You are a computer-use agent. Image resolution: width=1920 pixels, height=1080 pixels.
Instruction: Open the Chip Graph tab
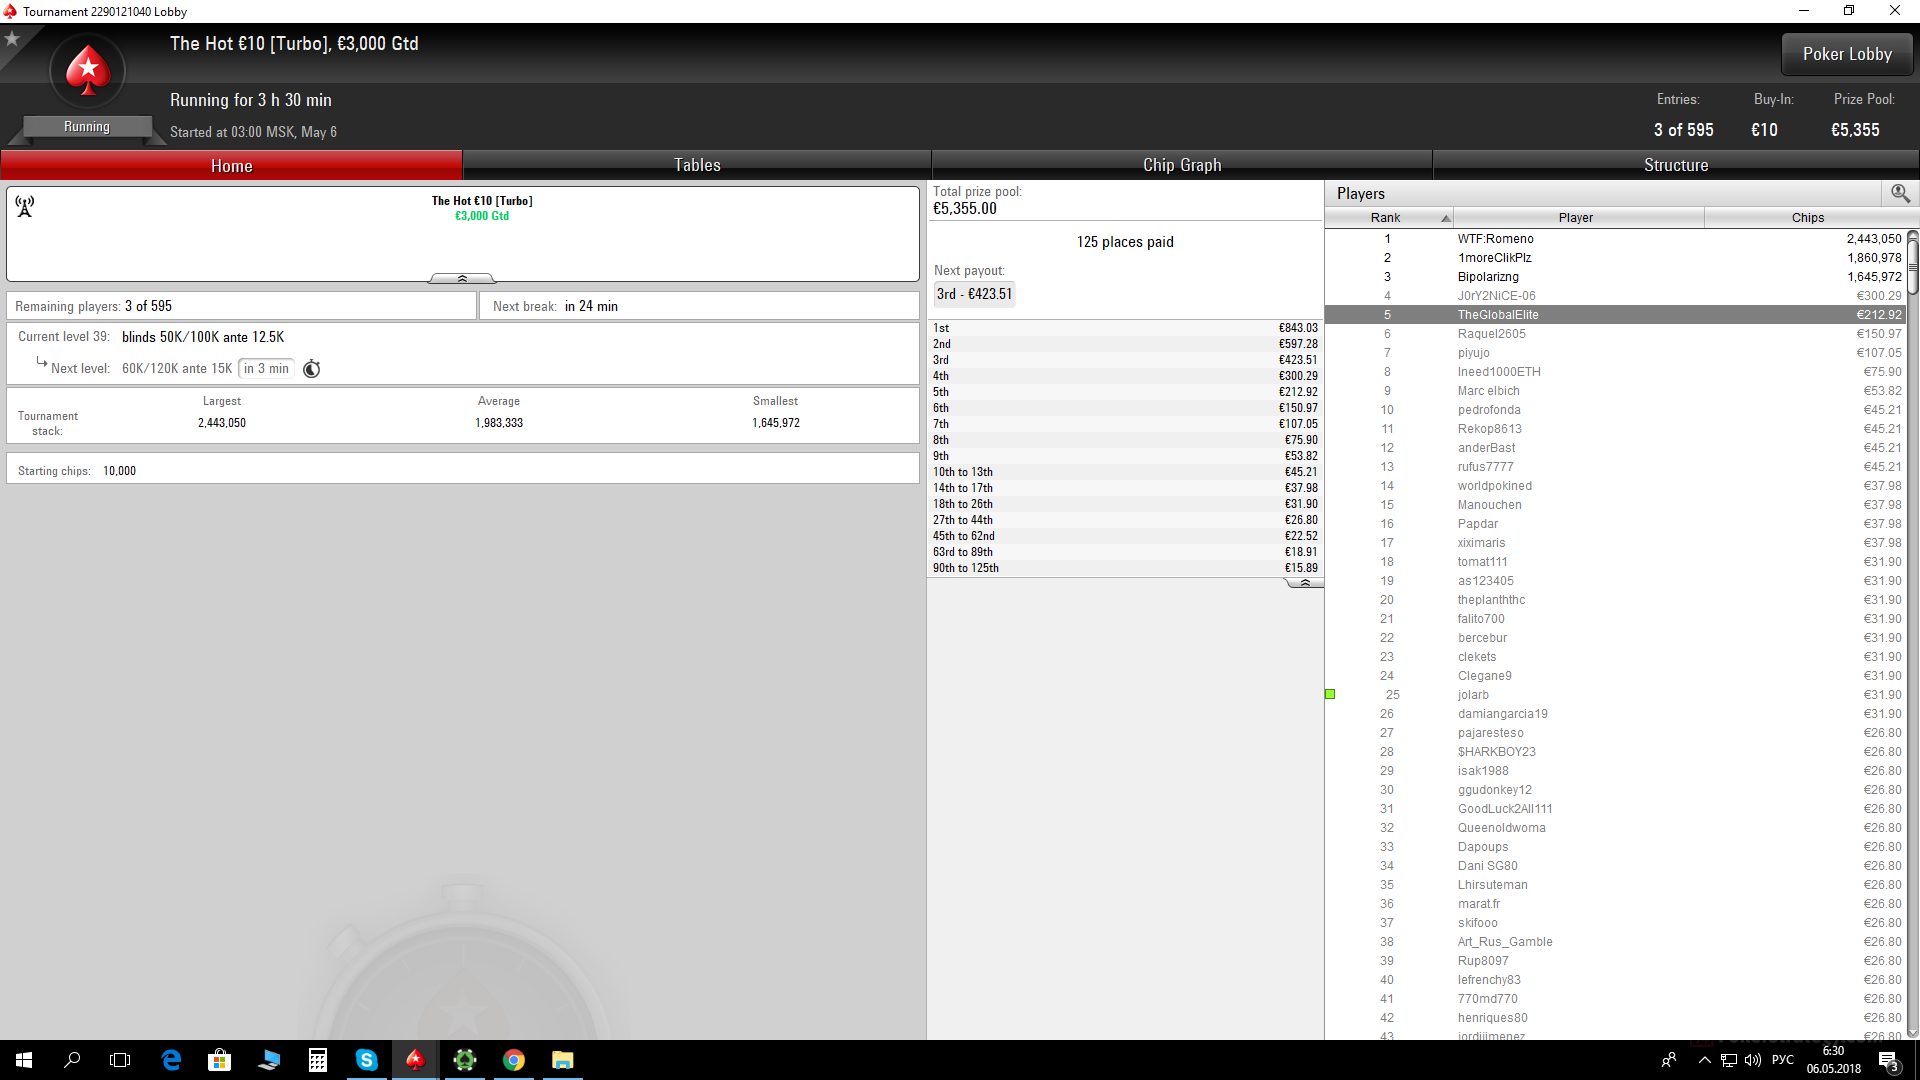coord(1182,165)
